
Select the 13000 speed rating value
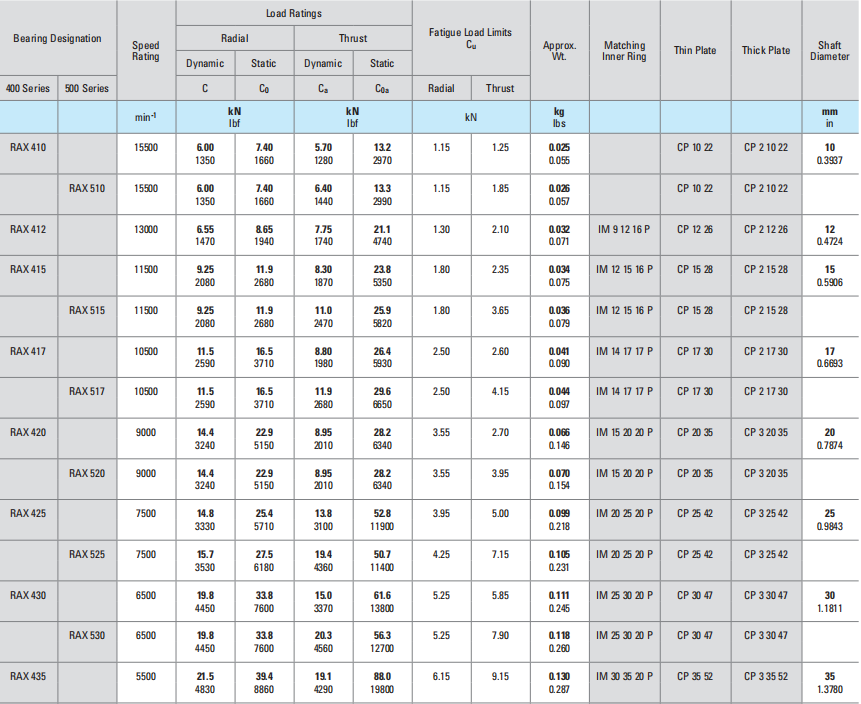tap(145, 229)
